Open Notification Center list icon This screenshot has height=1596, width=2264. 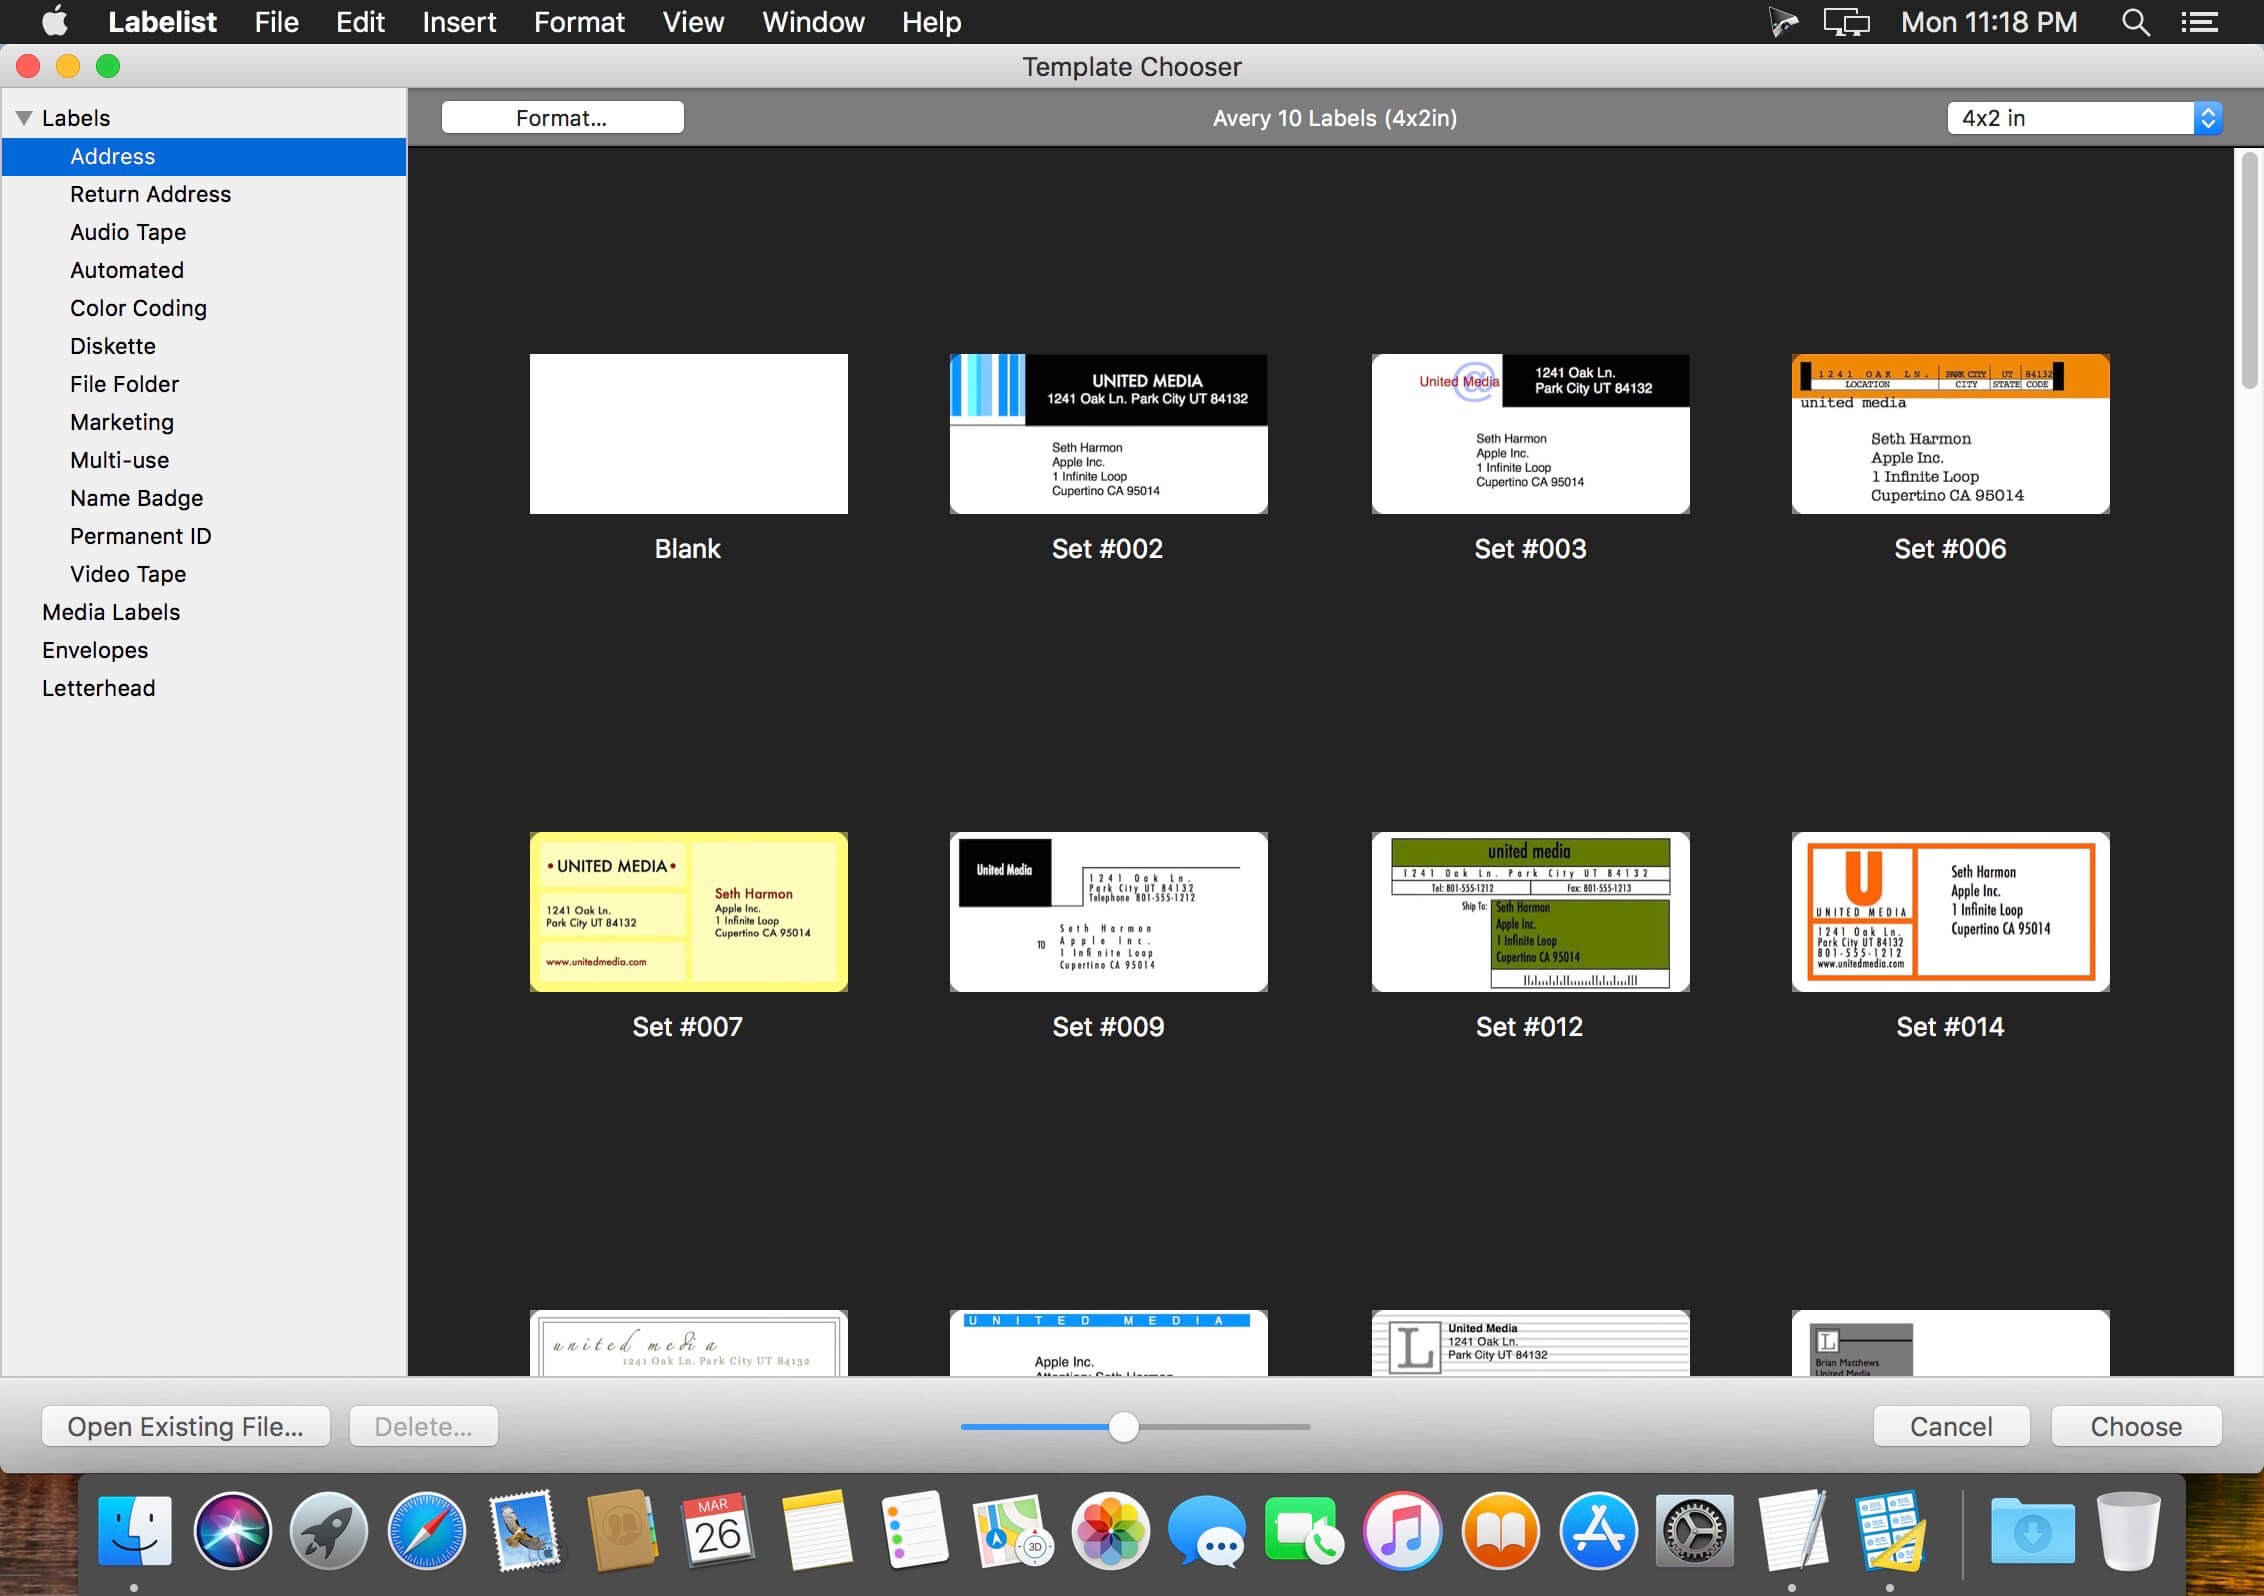(x=2200, y=22)
